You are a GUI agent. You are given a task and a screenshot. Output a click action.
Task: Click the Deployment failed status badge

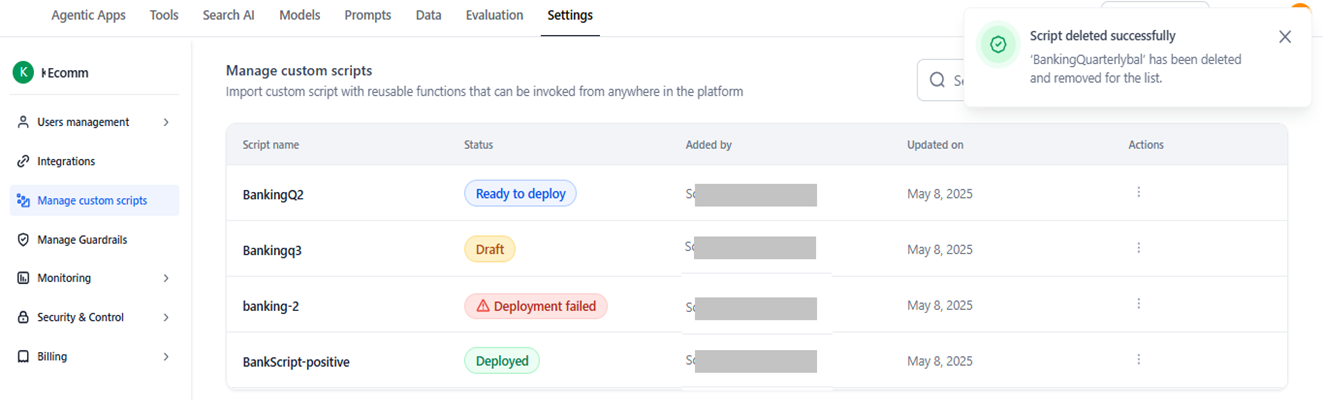(x=535, y=306)
